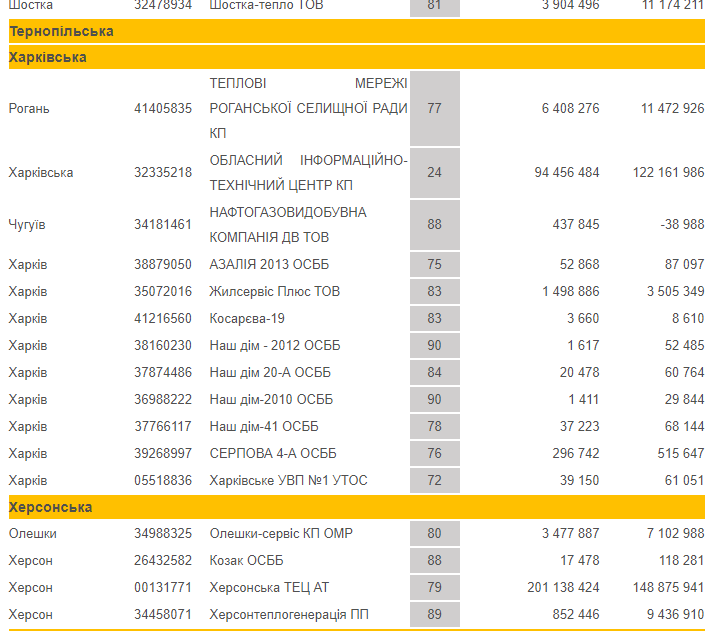708x631 pixels.
Task: Open ТЕПЛОВІ МЕРЕЖІ РОГАНСЬКОЇ СЕЛИЩНОЇ РАДИ entry
Action: (308, 108)
